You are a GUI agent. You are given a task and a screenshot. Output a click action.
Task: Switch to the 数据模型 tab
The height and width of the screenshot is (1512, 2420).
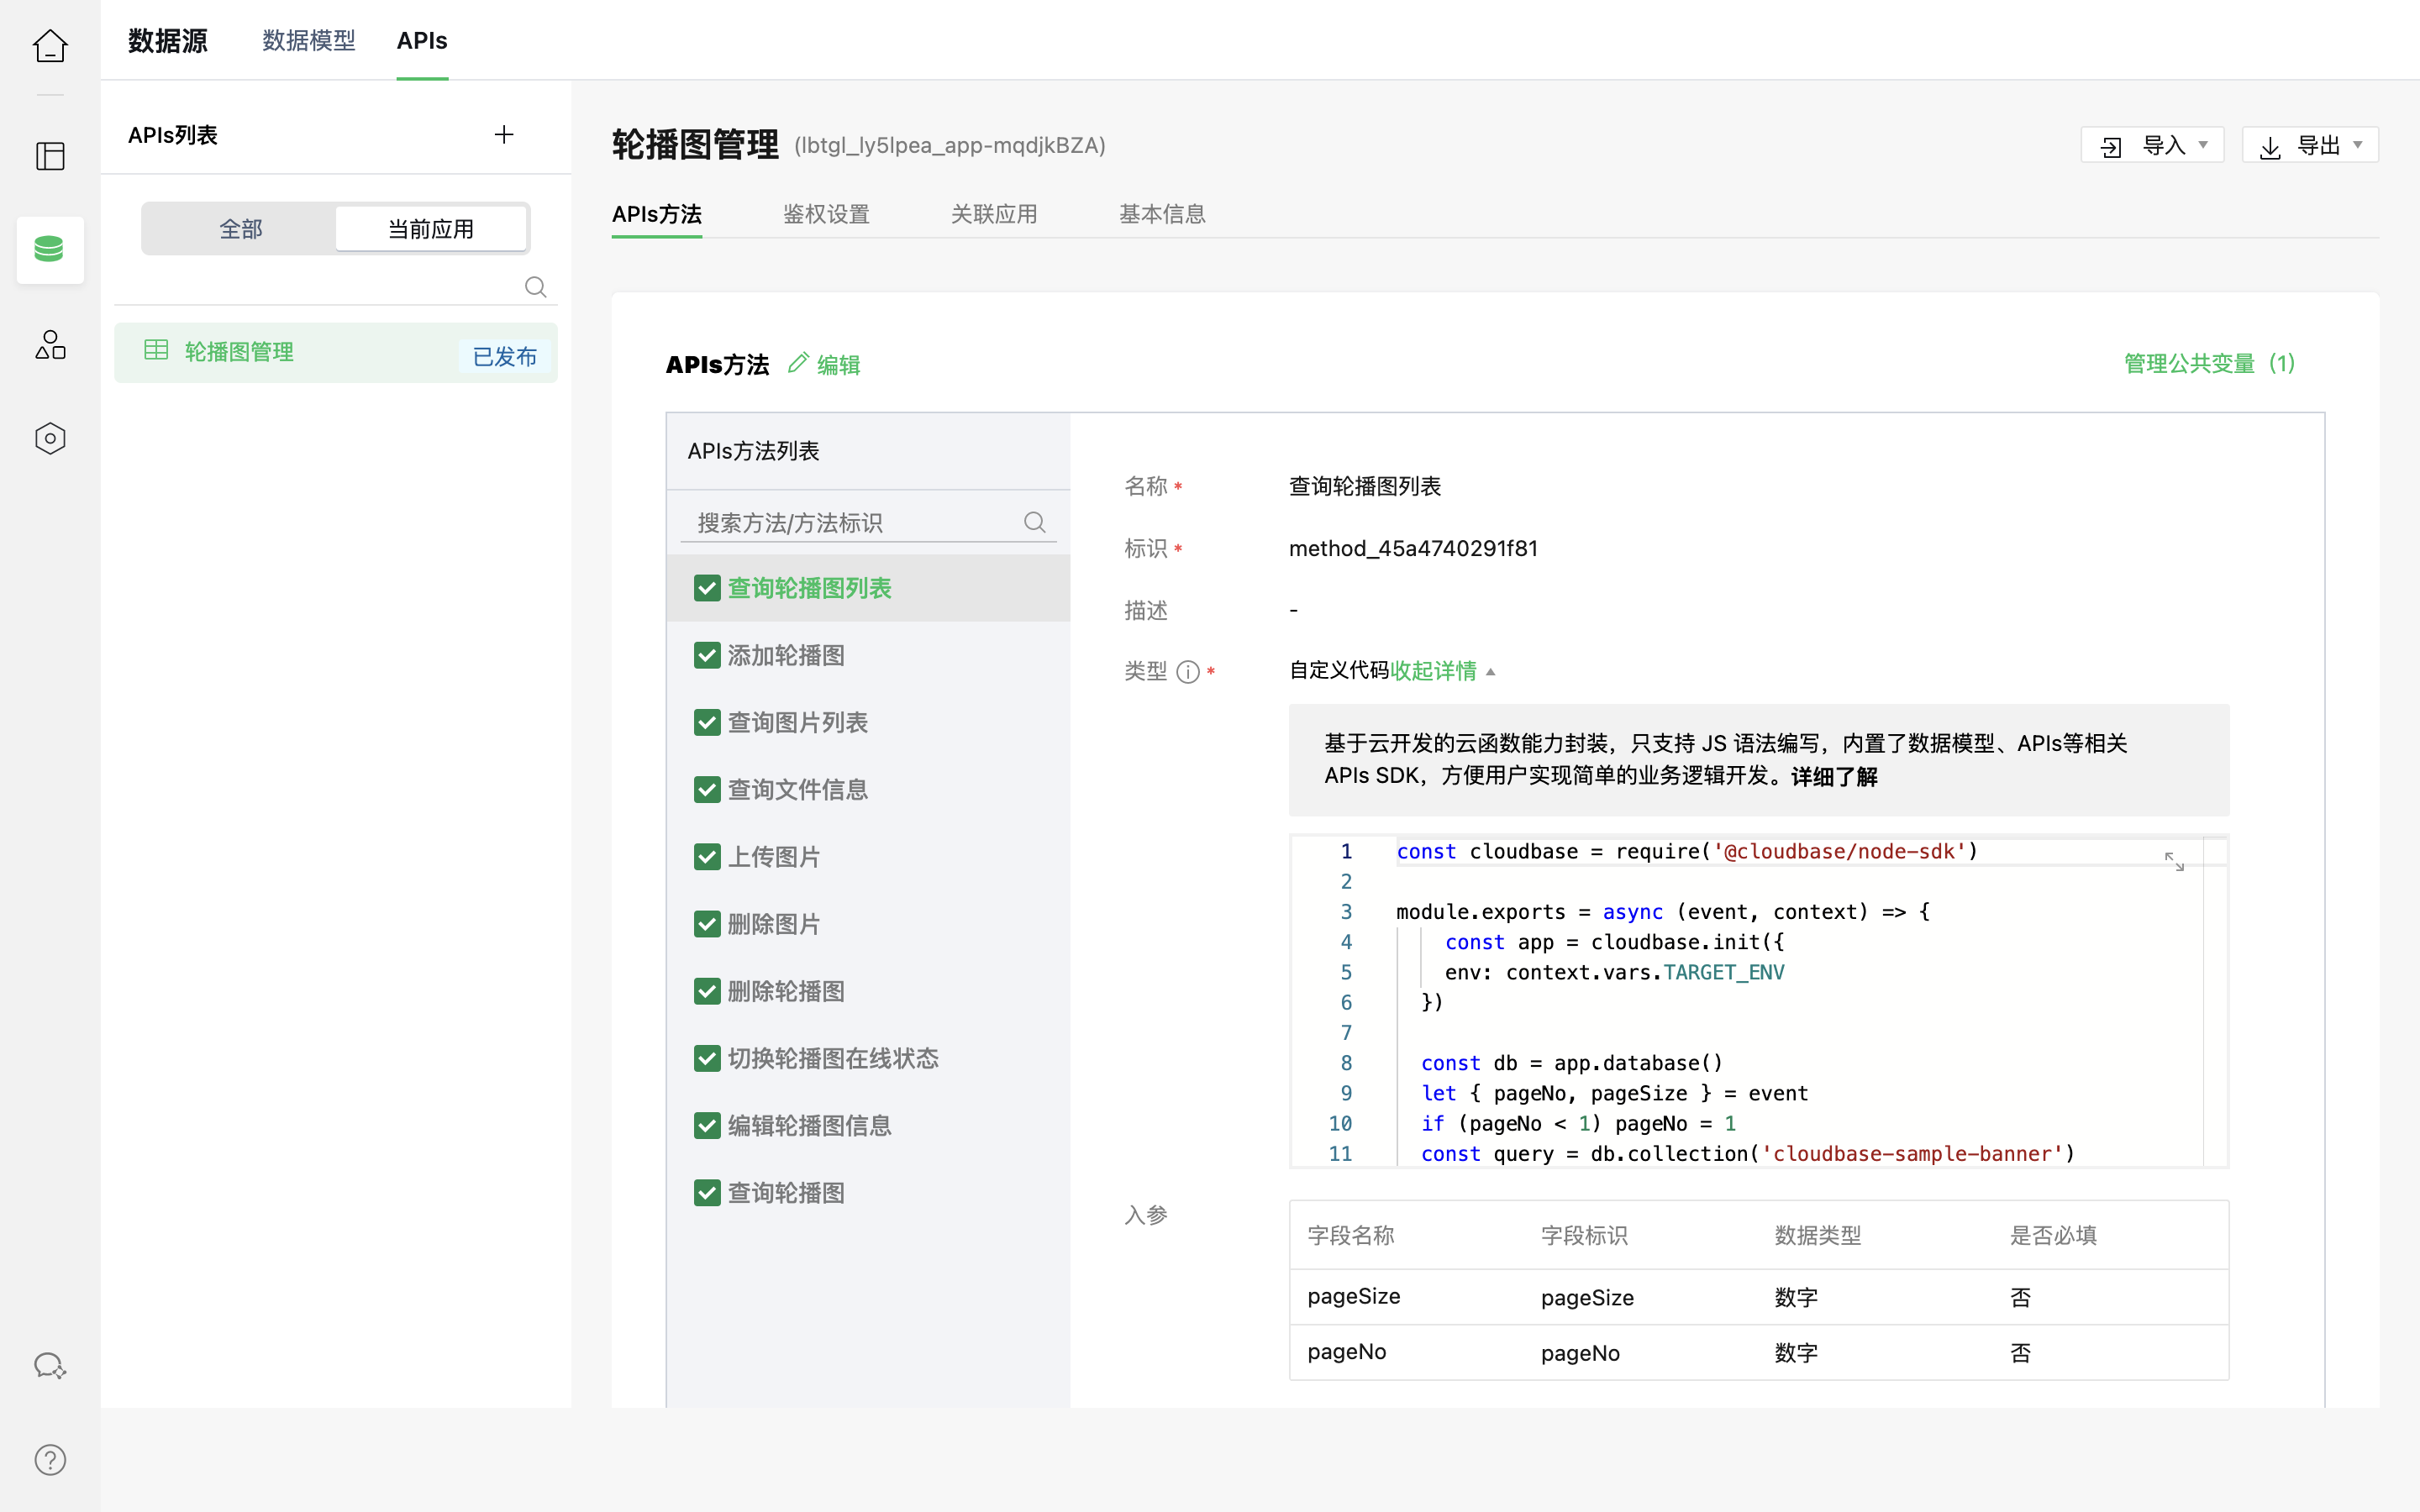[308, 41]
